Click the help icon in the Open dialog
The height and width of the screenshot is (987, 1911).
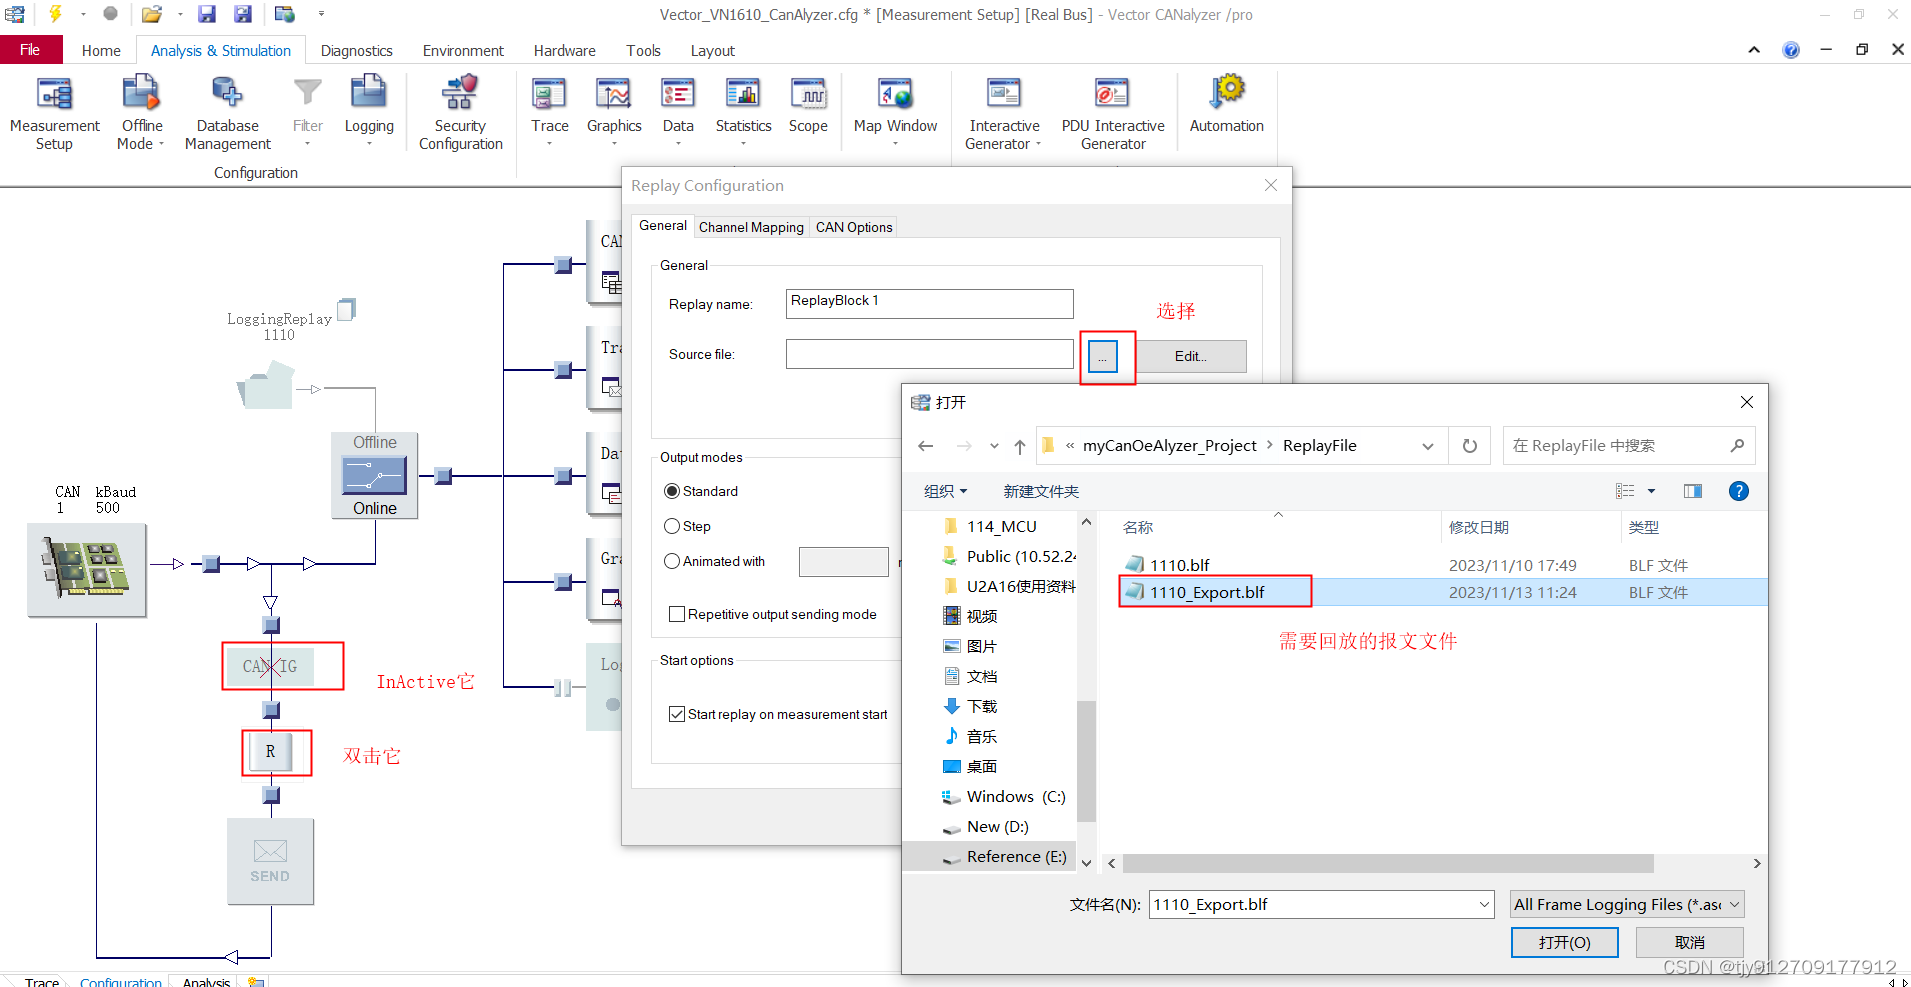pyautogui.click(x=1739, y=491)
